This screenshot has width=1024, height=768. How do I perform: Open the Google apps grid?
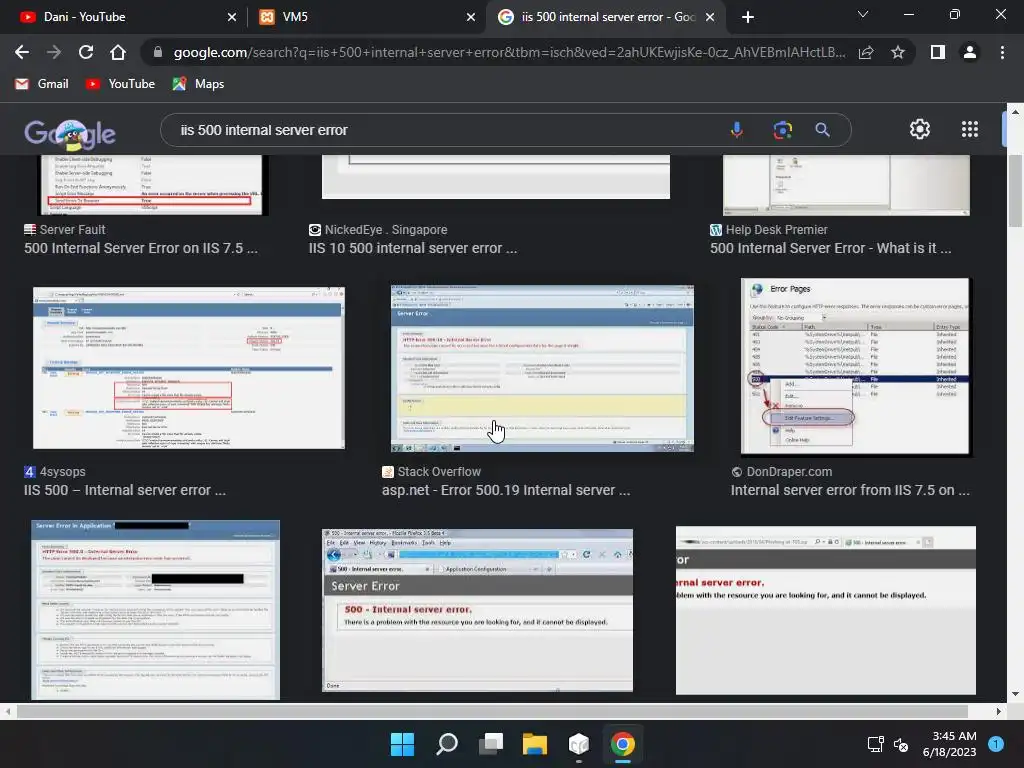pos(970,129)
